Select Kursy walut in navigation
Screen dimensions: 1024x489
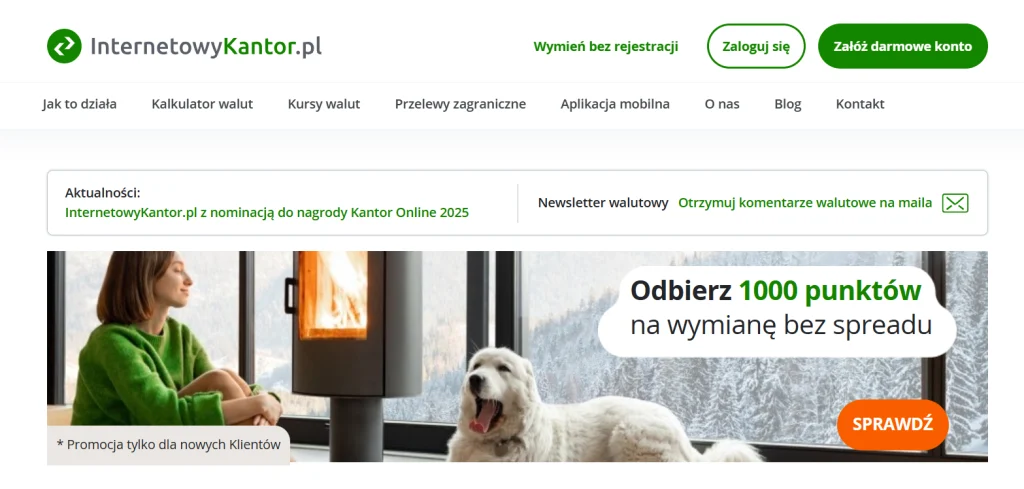click(x=324, y=104)
